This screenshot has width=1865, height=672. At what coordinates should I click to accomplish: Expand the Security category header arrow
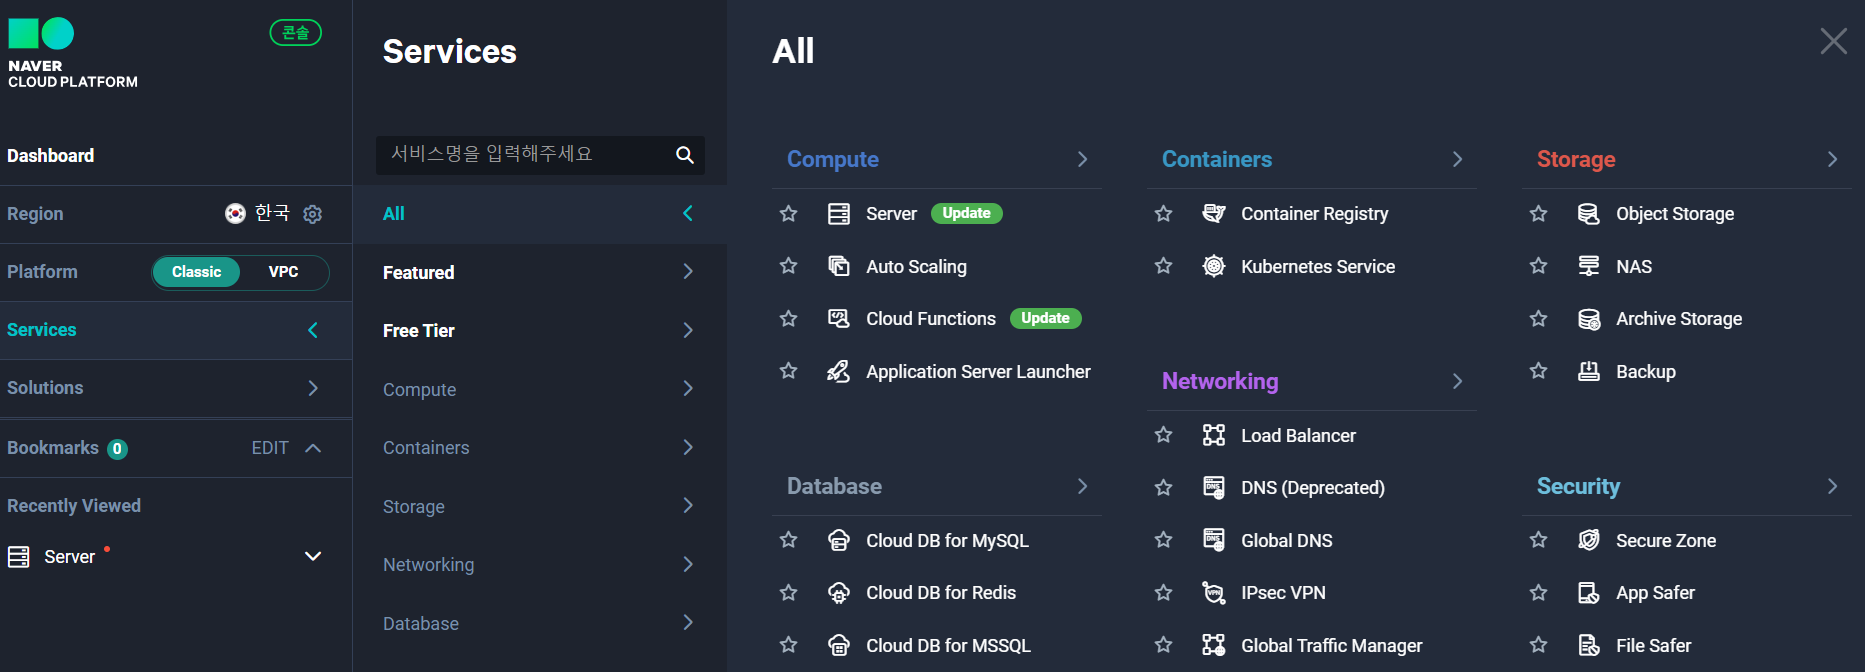coord(1832,486)
